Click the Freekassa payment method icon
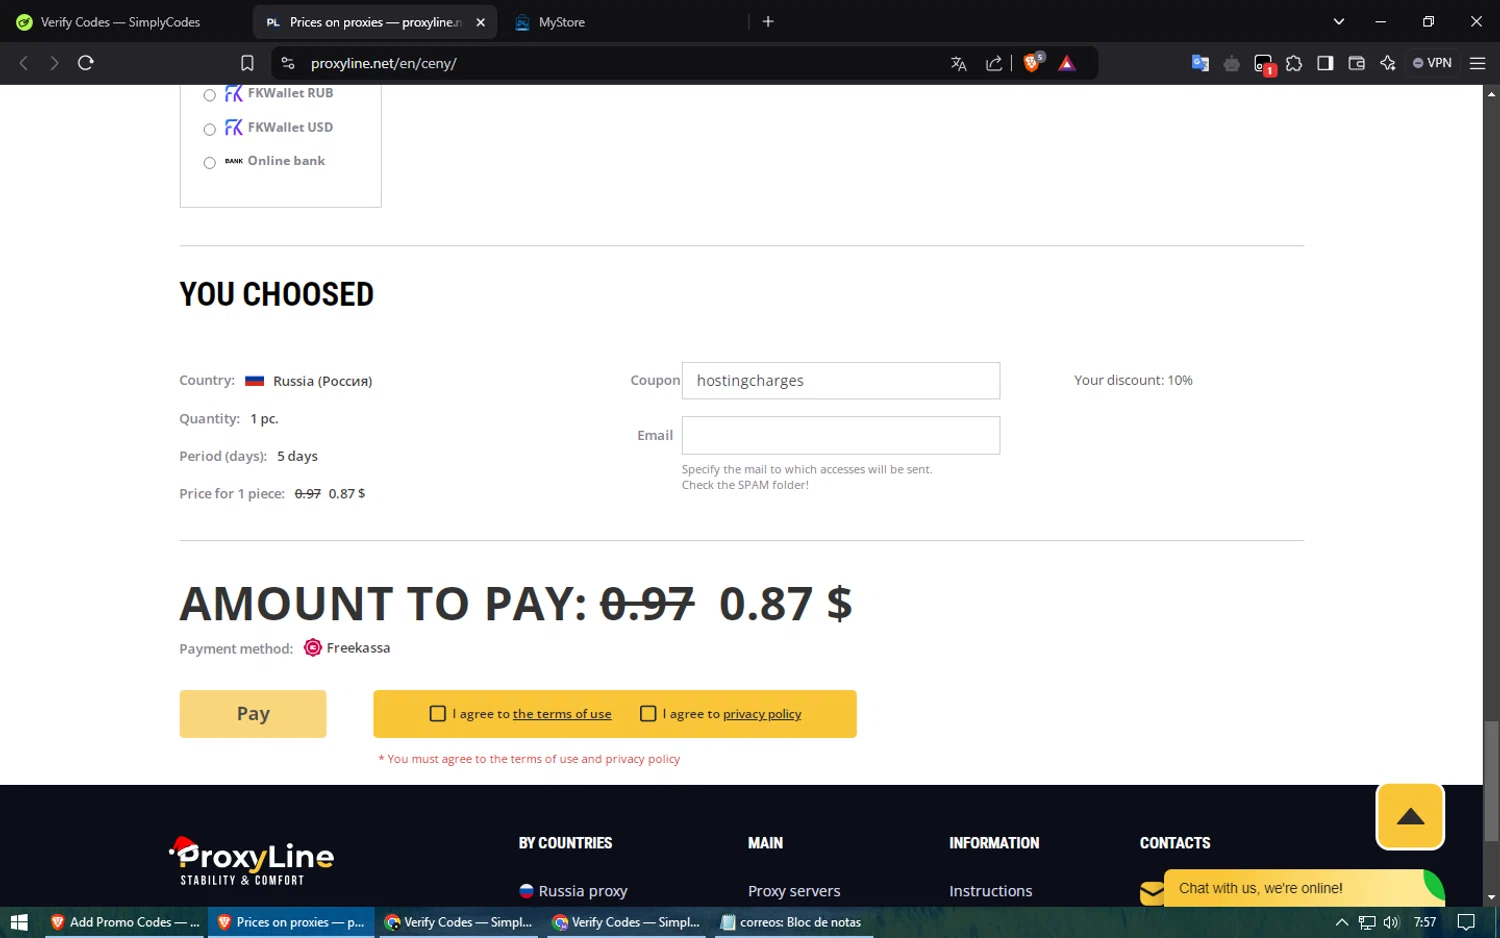The height and width of the screenshot is (938, 1500). (x=313, y=648)
